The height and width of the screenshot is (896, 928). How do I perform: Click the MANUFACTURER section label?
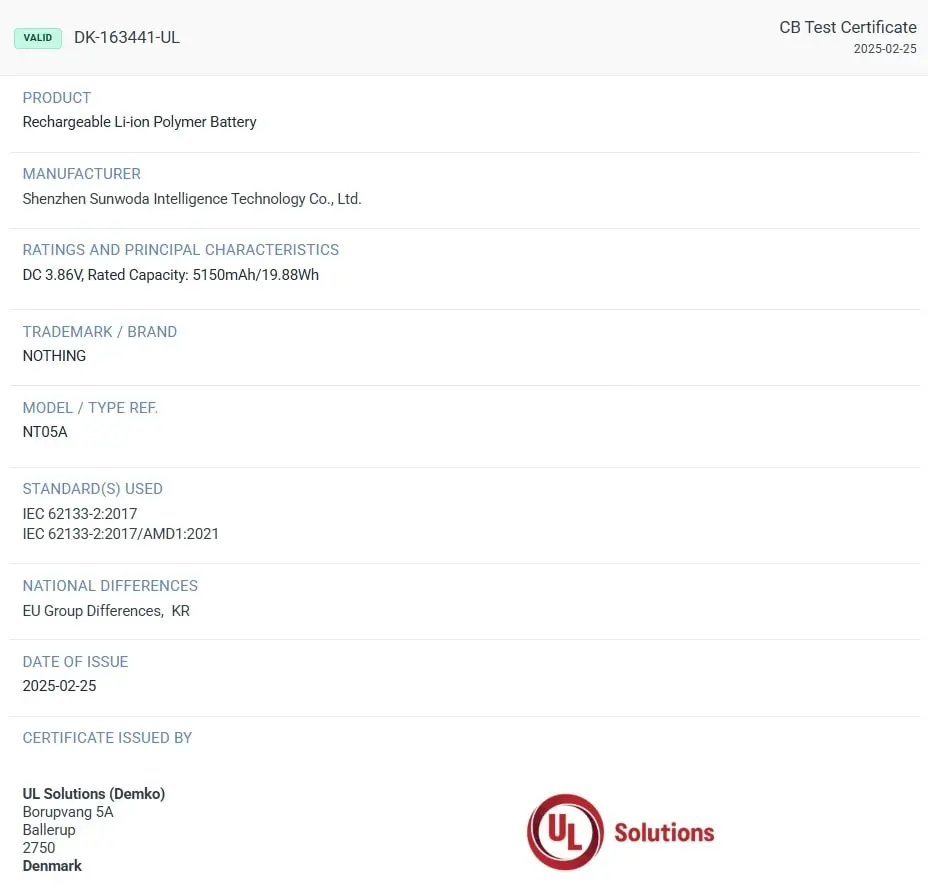(82, 173)
